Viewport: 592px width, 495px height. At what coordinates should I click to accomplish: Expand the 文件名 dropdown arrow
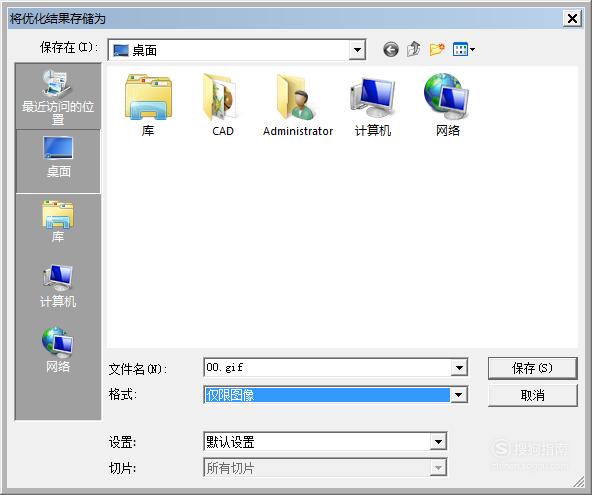click(459, 367)
